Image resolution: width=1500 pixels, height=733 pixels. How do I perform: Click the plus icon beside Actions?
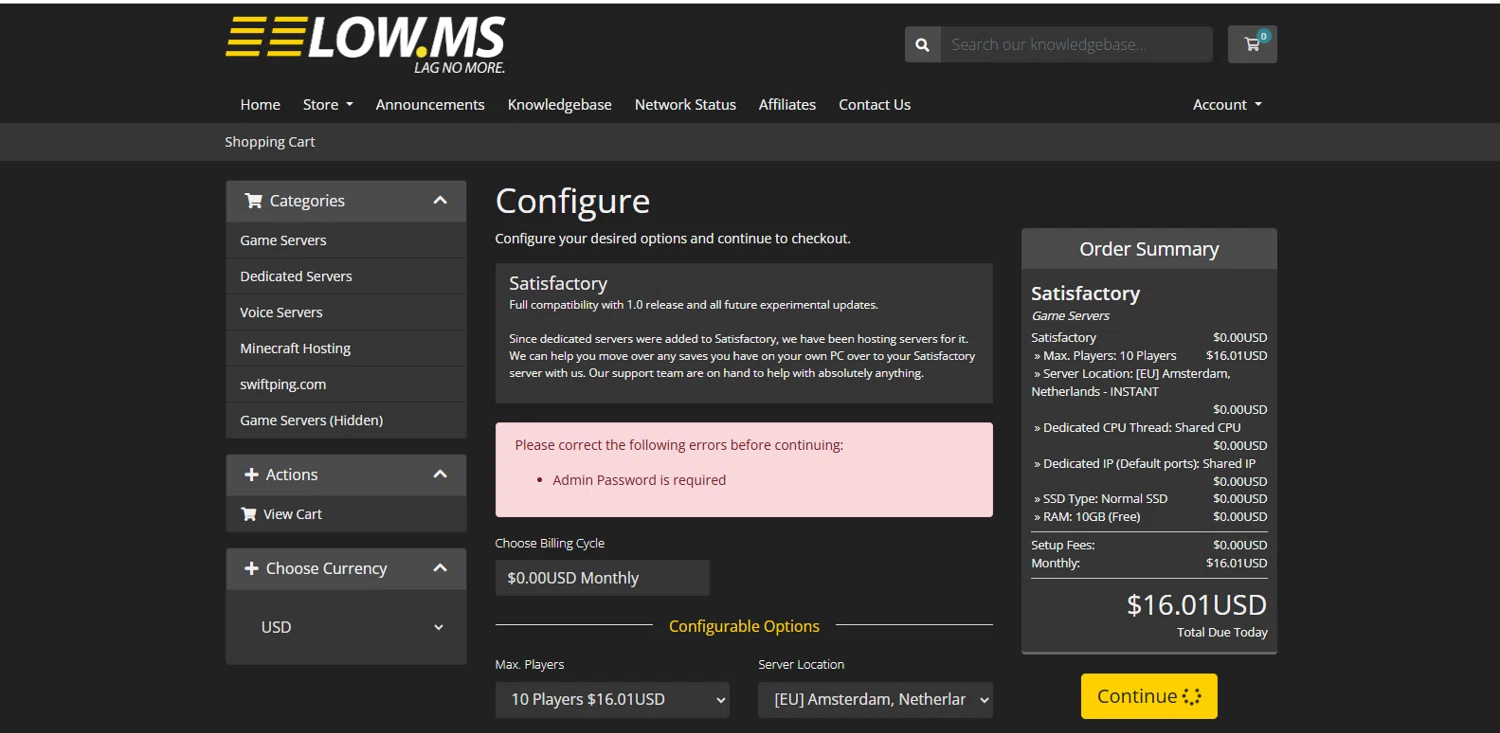coord(252,475)
